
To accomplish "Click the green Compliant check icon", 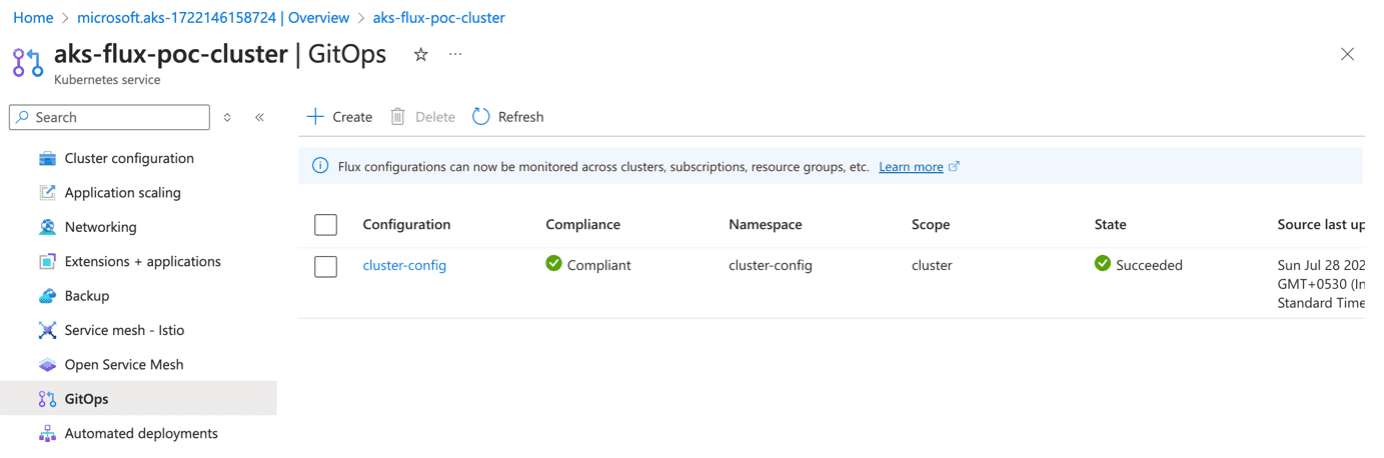I will [554, 264].
